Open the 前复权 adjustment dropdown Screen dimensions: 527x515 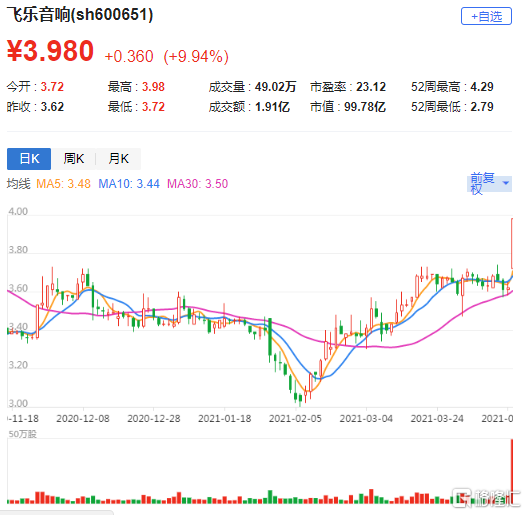tap(489, 184)
